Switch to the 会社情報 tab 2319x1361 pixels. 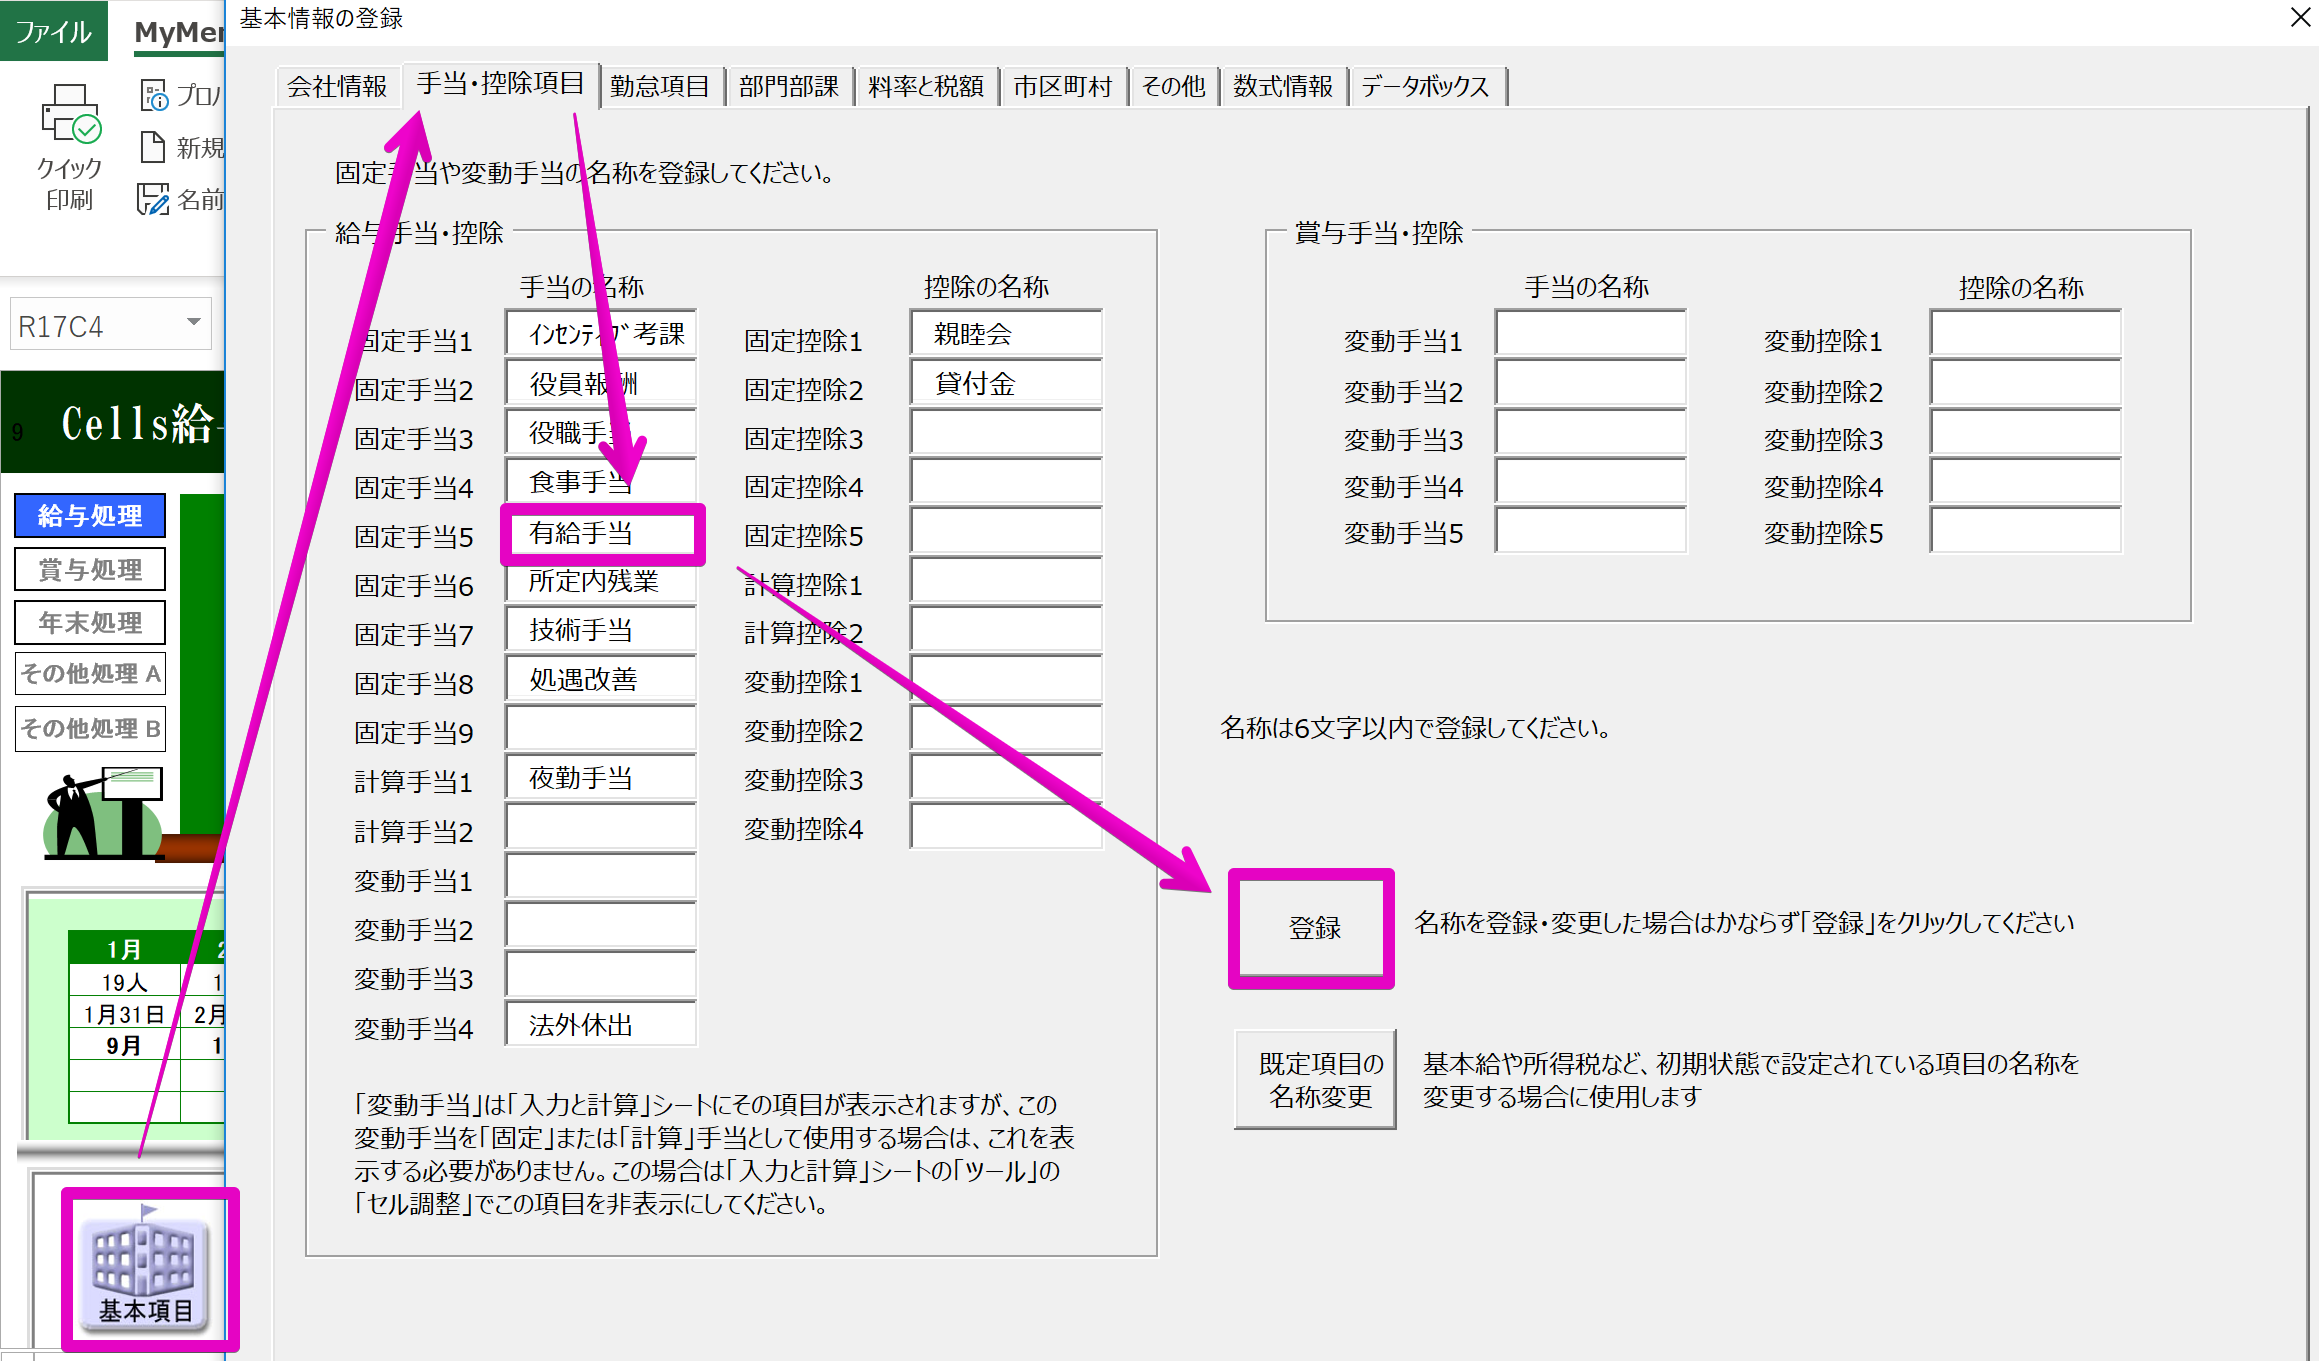point(337,86)
